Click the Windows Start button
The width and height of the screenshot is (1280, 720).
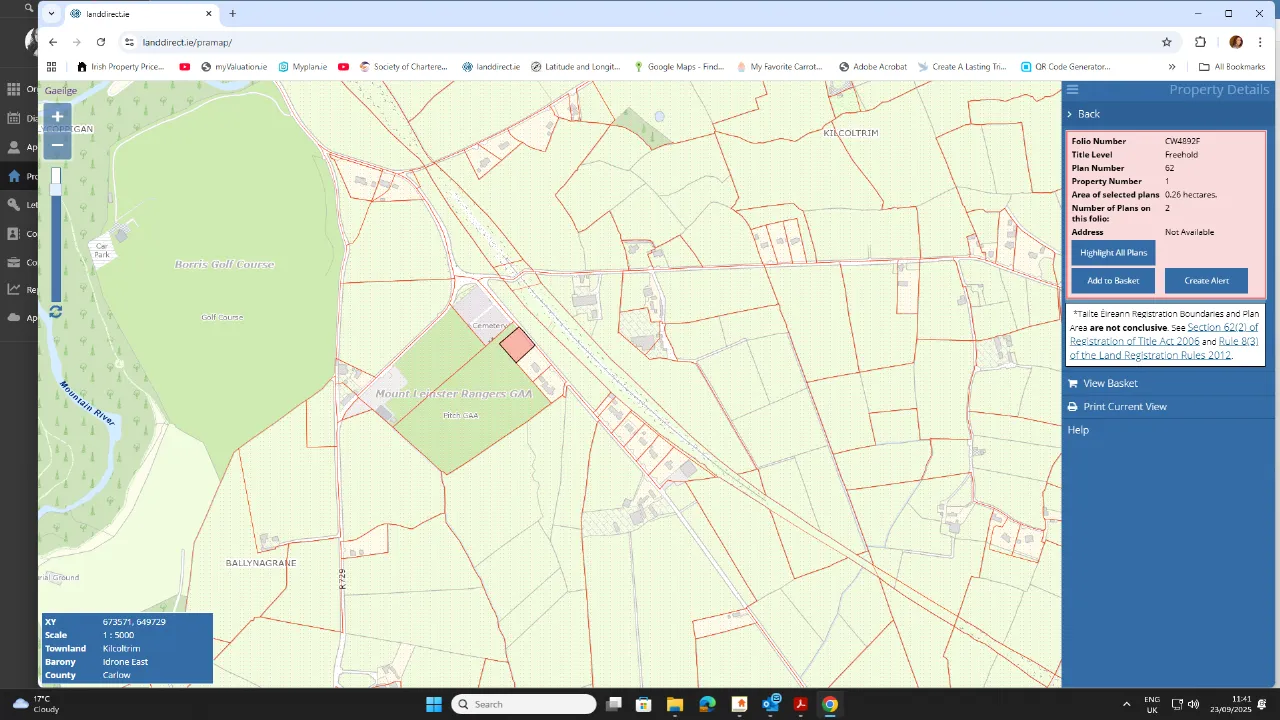pos(433,704)
